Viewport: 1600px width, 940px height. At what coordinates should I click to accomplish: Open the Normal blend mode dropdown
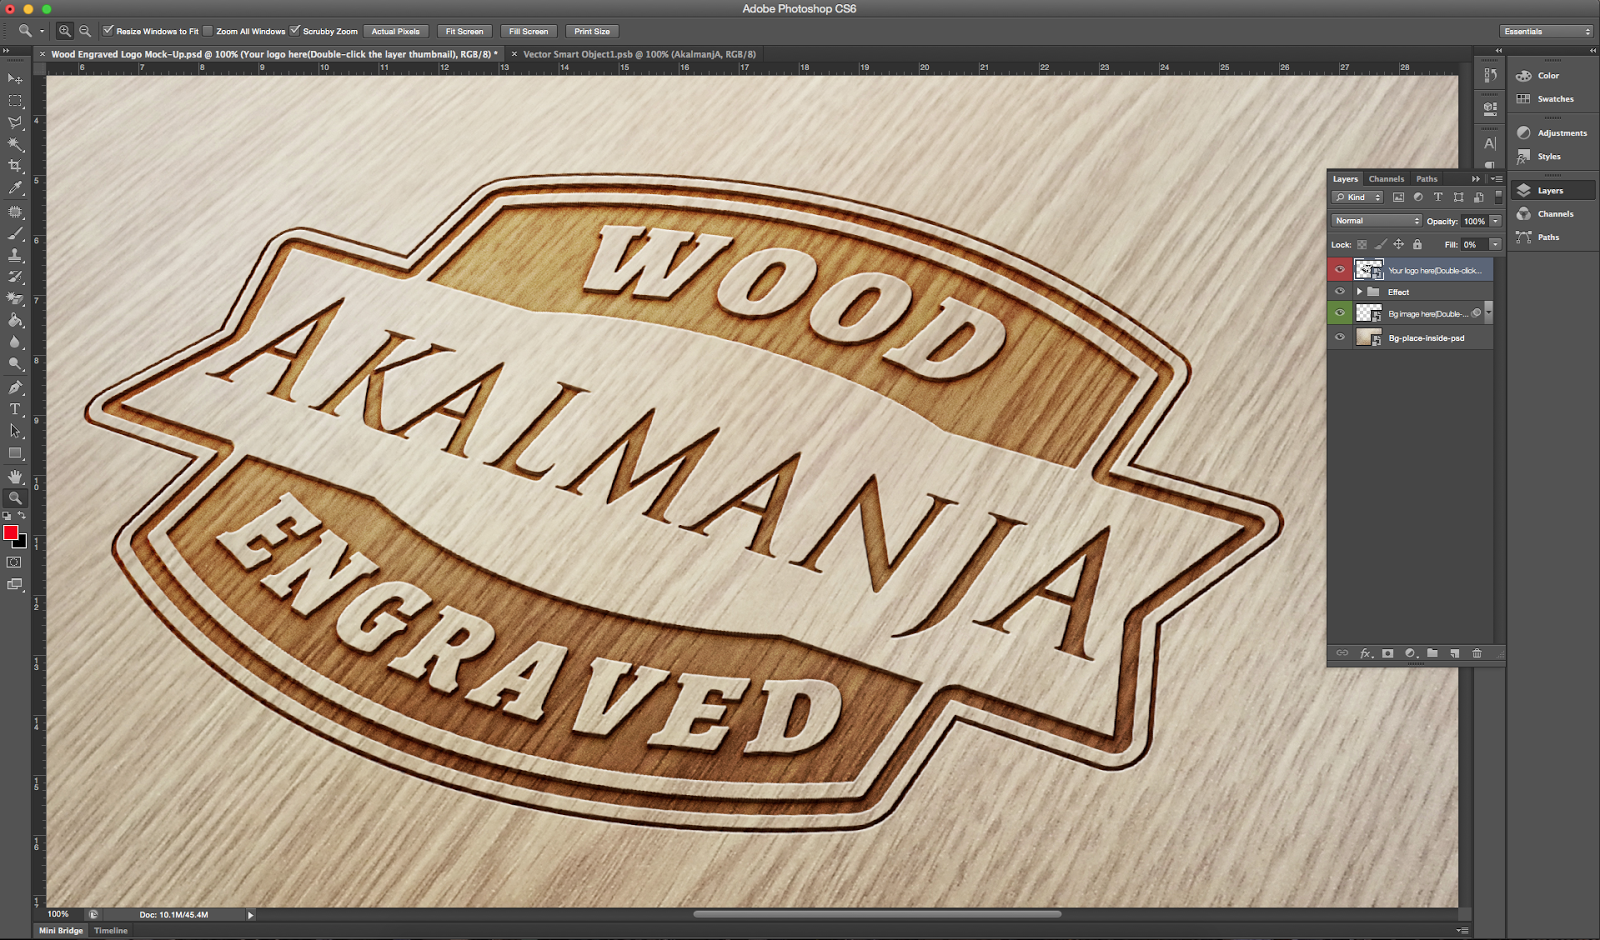pos(1376,221)
